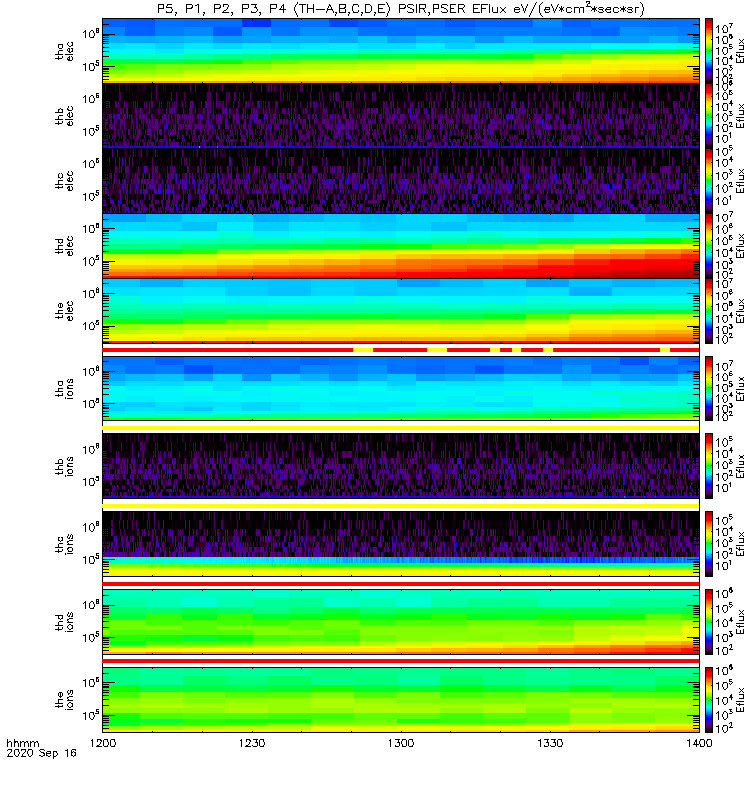This screenshot has height=800, width=750.
Task: Click the red status bar under thc ions
Action: click(x=401, y=584)
